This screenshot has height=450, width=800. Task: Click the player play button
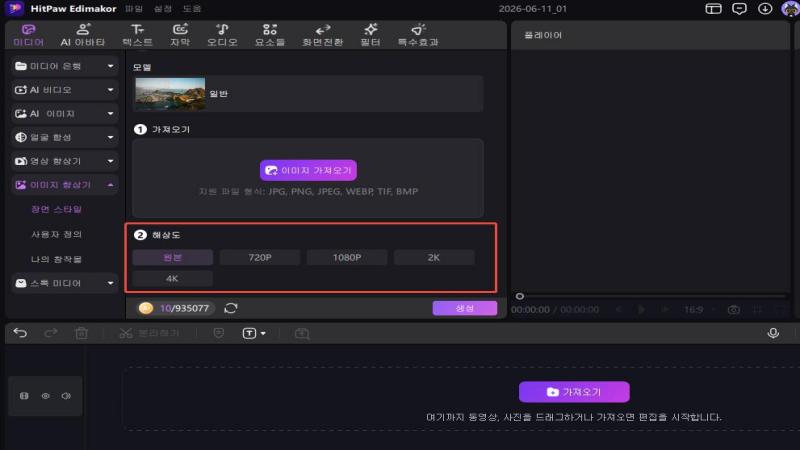(x=641, y=309)
